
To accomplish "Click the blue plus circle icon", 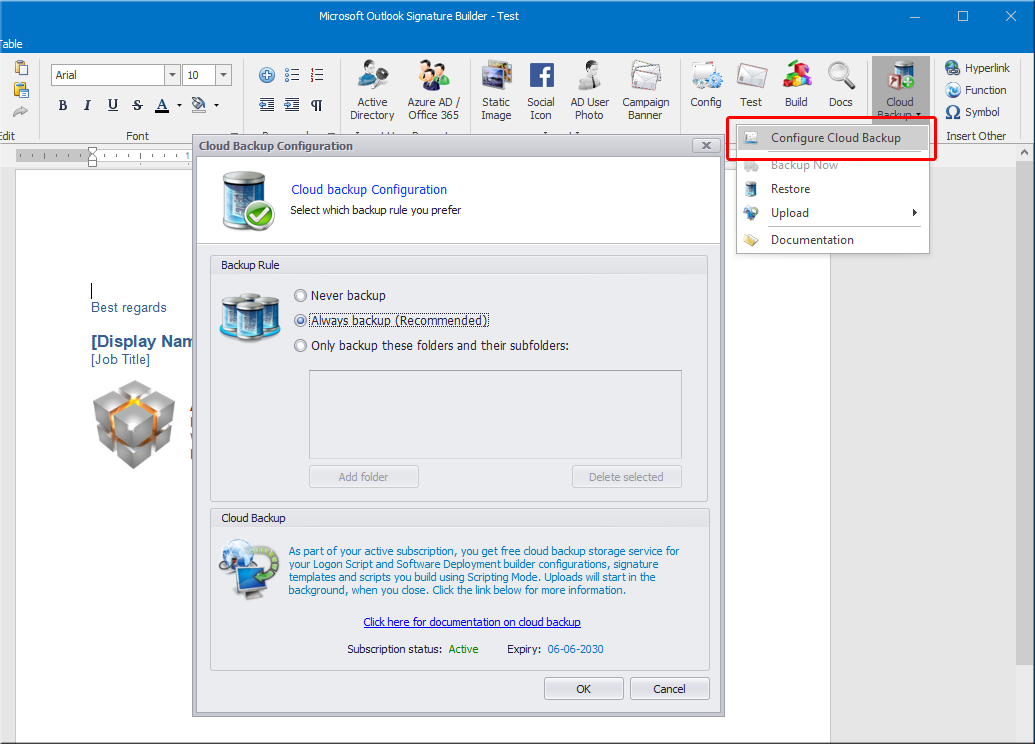I will pyautogui.click(x=267, y=75).
